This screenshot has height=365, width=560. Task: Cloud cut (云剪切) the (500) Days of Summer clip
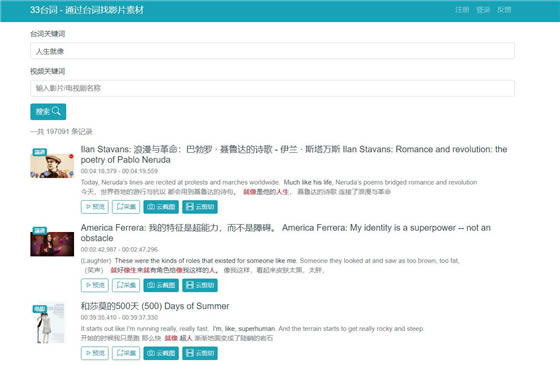pyautogui.click(x=200, y=353)
